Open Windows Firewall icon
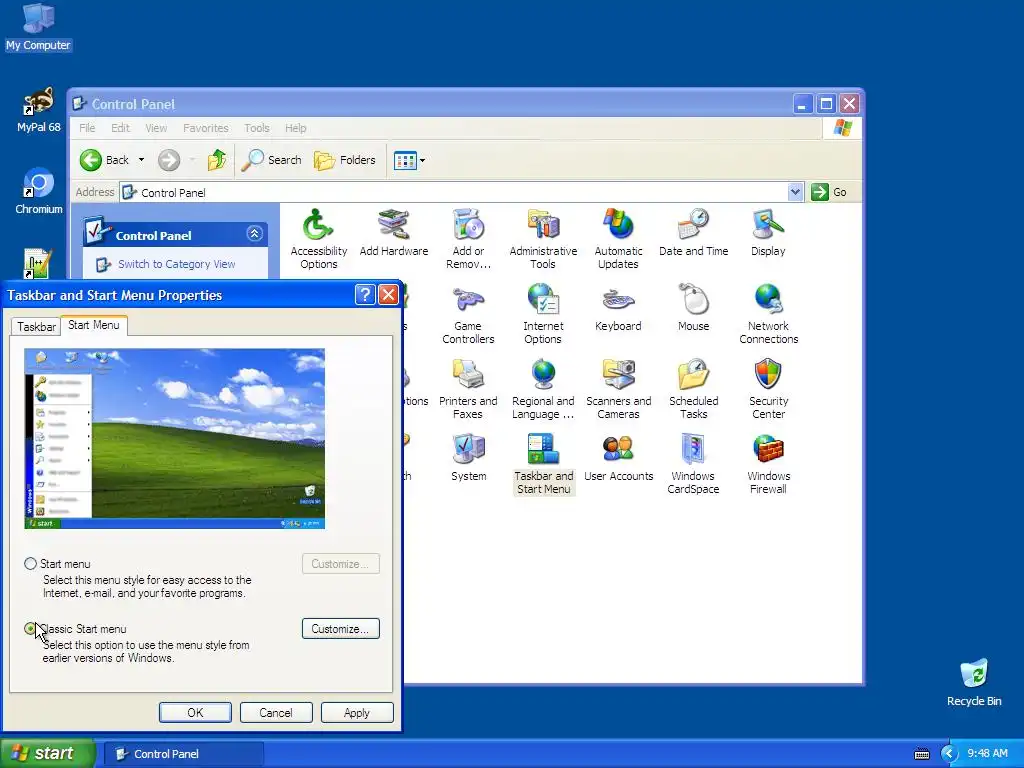 [x=768, y=464]
